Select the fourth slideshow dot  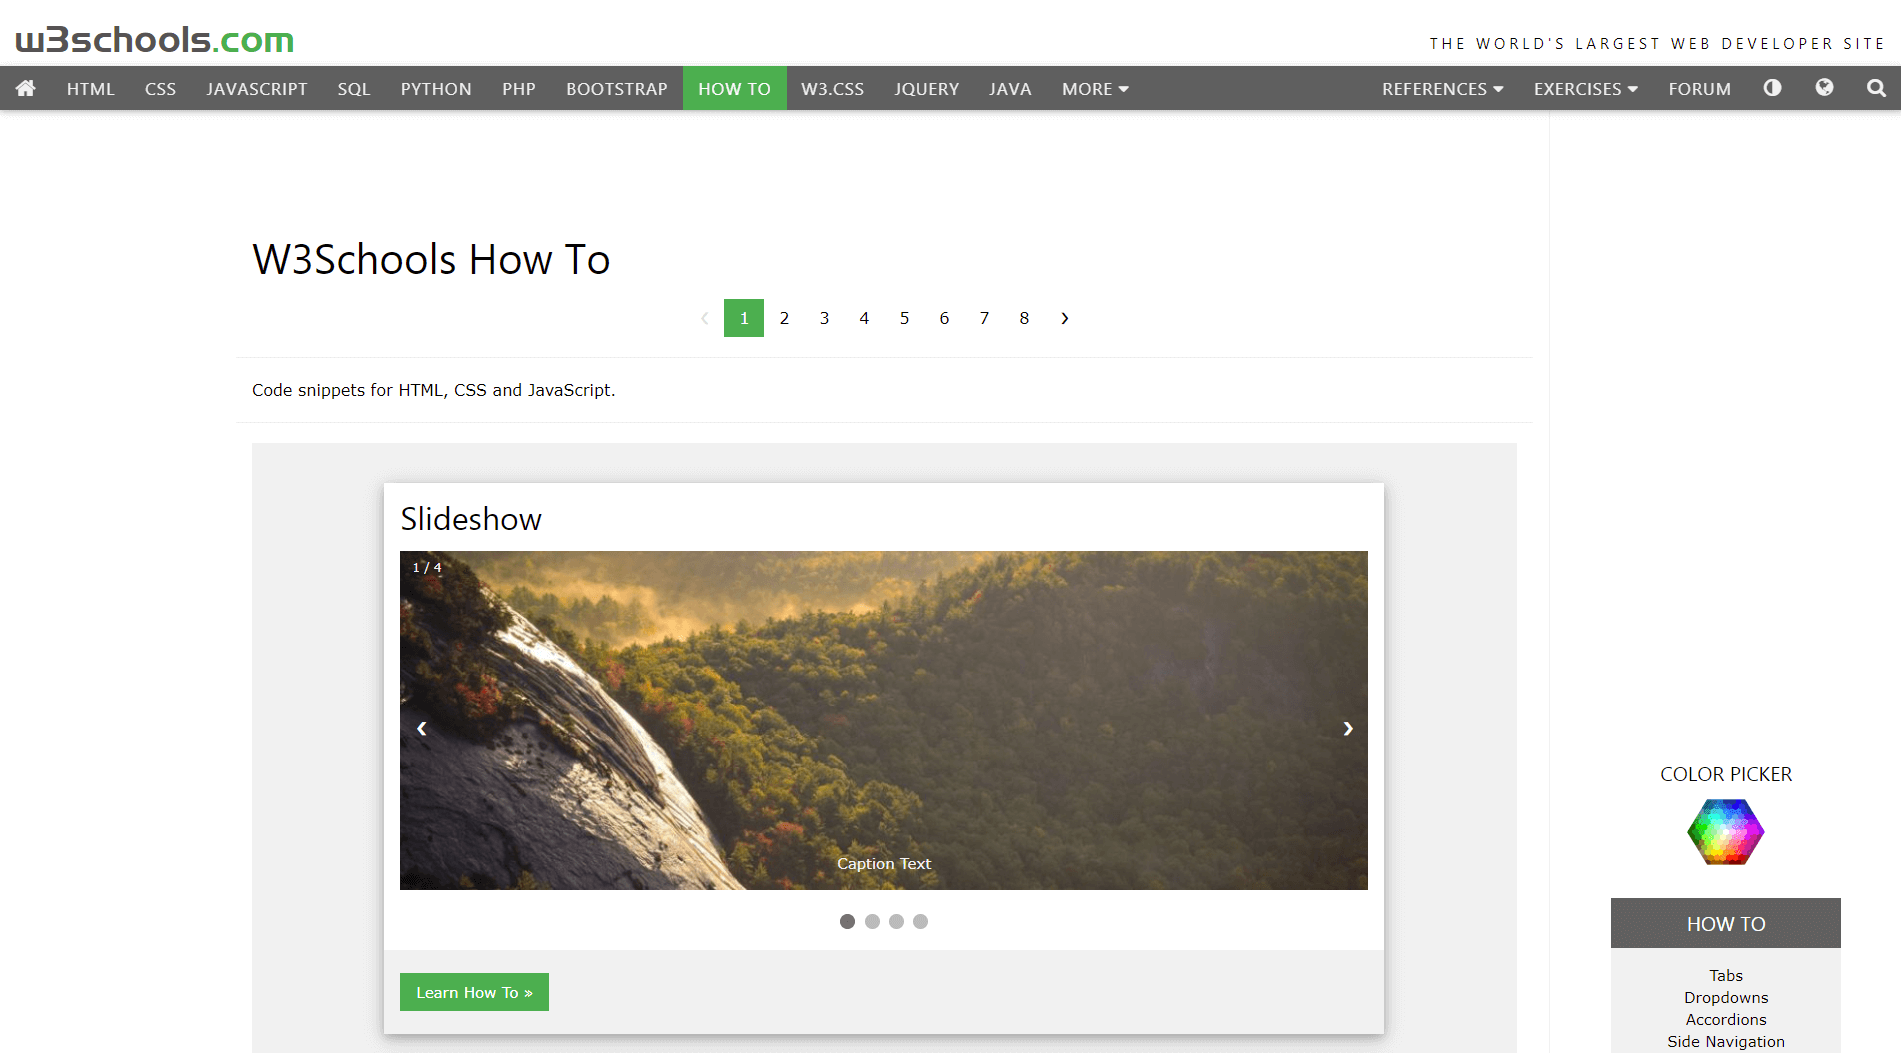pyautogui.click(x=920, y=921)
